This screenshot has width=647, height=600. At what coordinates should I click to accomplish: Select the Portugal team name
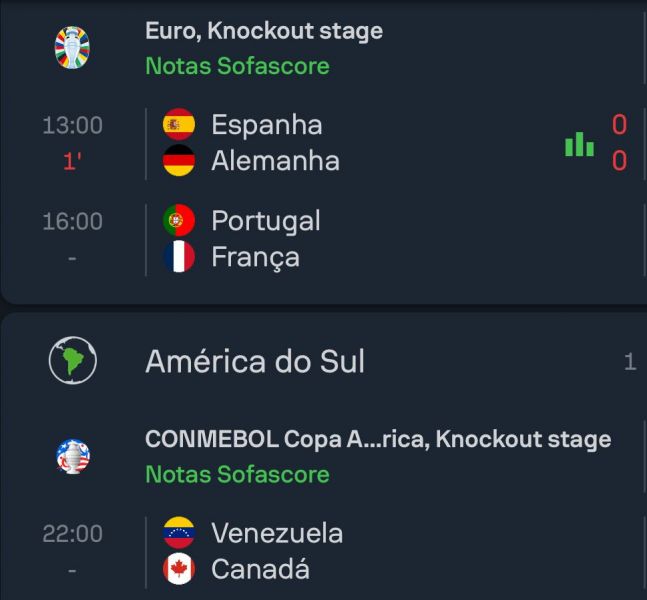(x=266, y=221)
